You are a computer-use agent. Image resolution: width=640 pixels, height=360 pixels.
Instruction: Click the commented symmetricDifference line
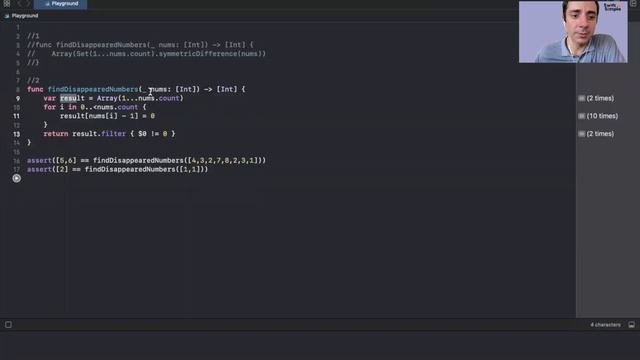coord(147,54)
